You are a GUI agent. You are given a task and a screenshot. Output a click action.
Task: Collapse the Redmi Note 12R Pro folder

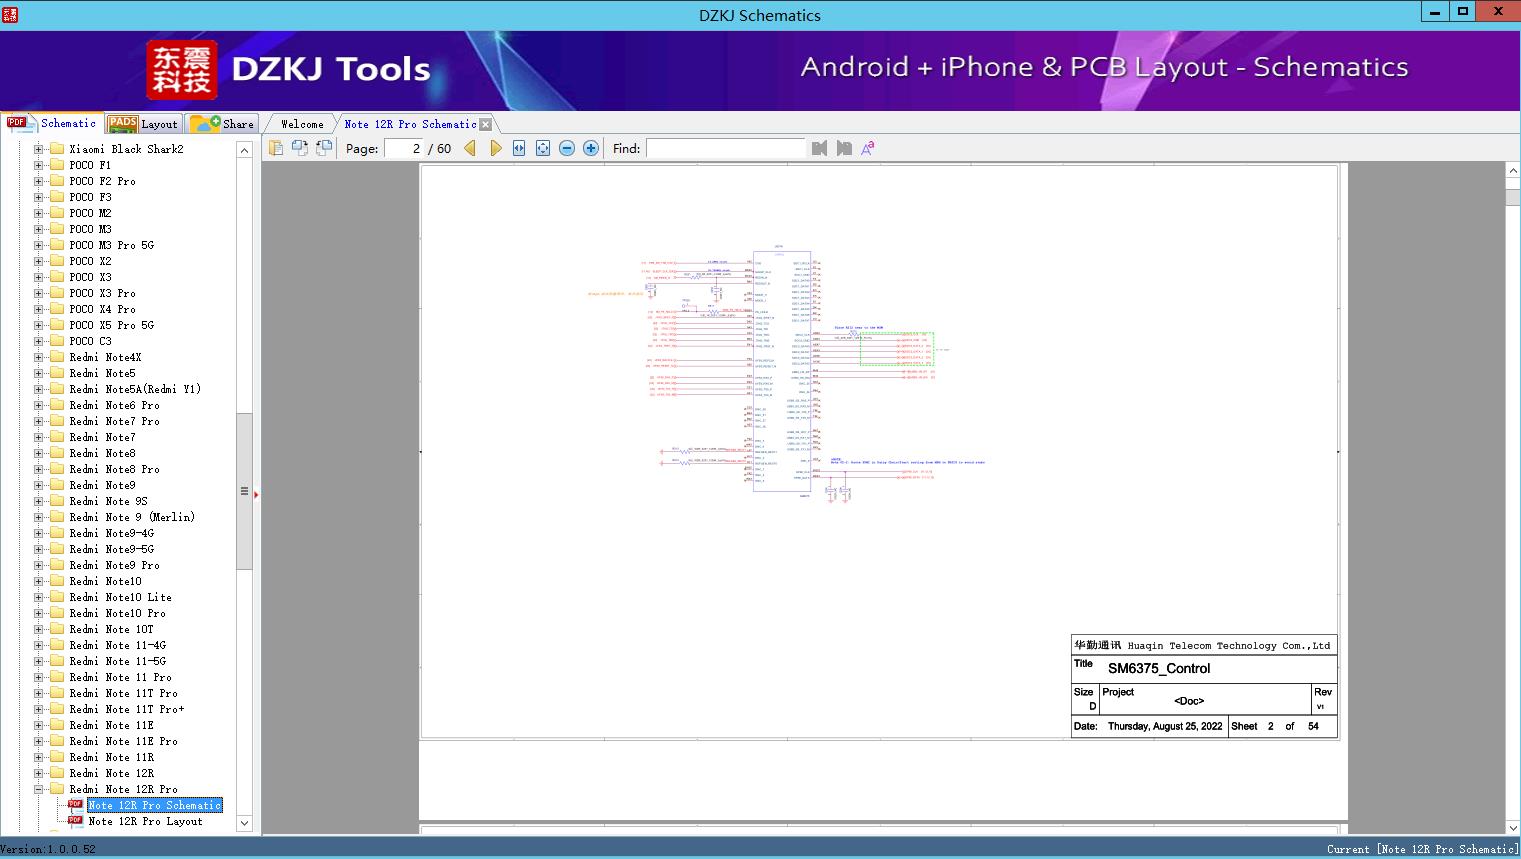[39, 789]
